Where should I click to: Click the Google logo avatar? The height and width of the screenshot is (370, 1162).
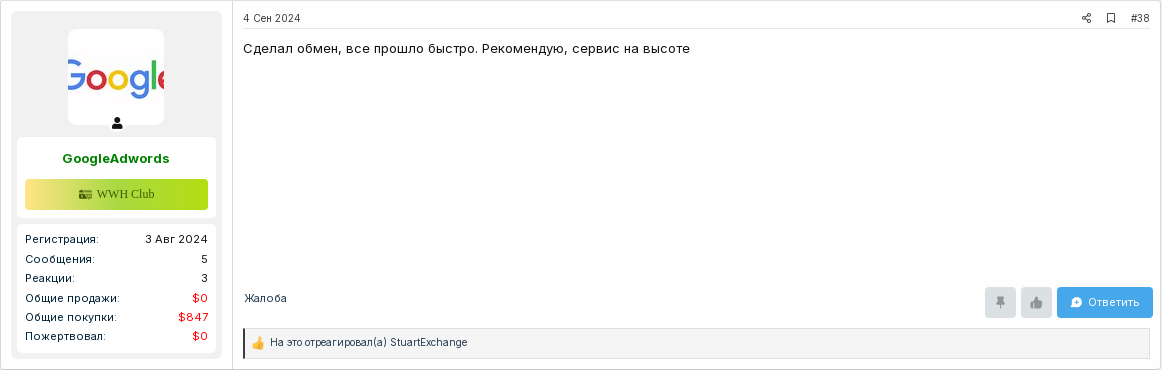[116, 77]
